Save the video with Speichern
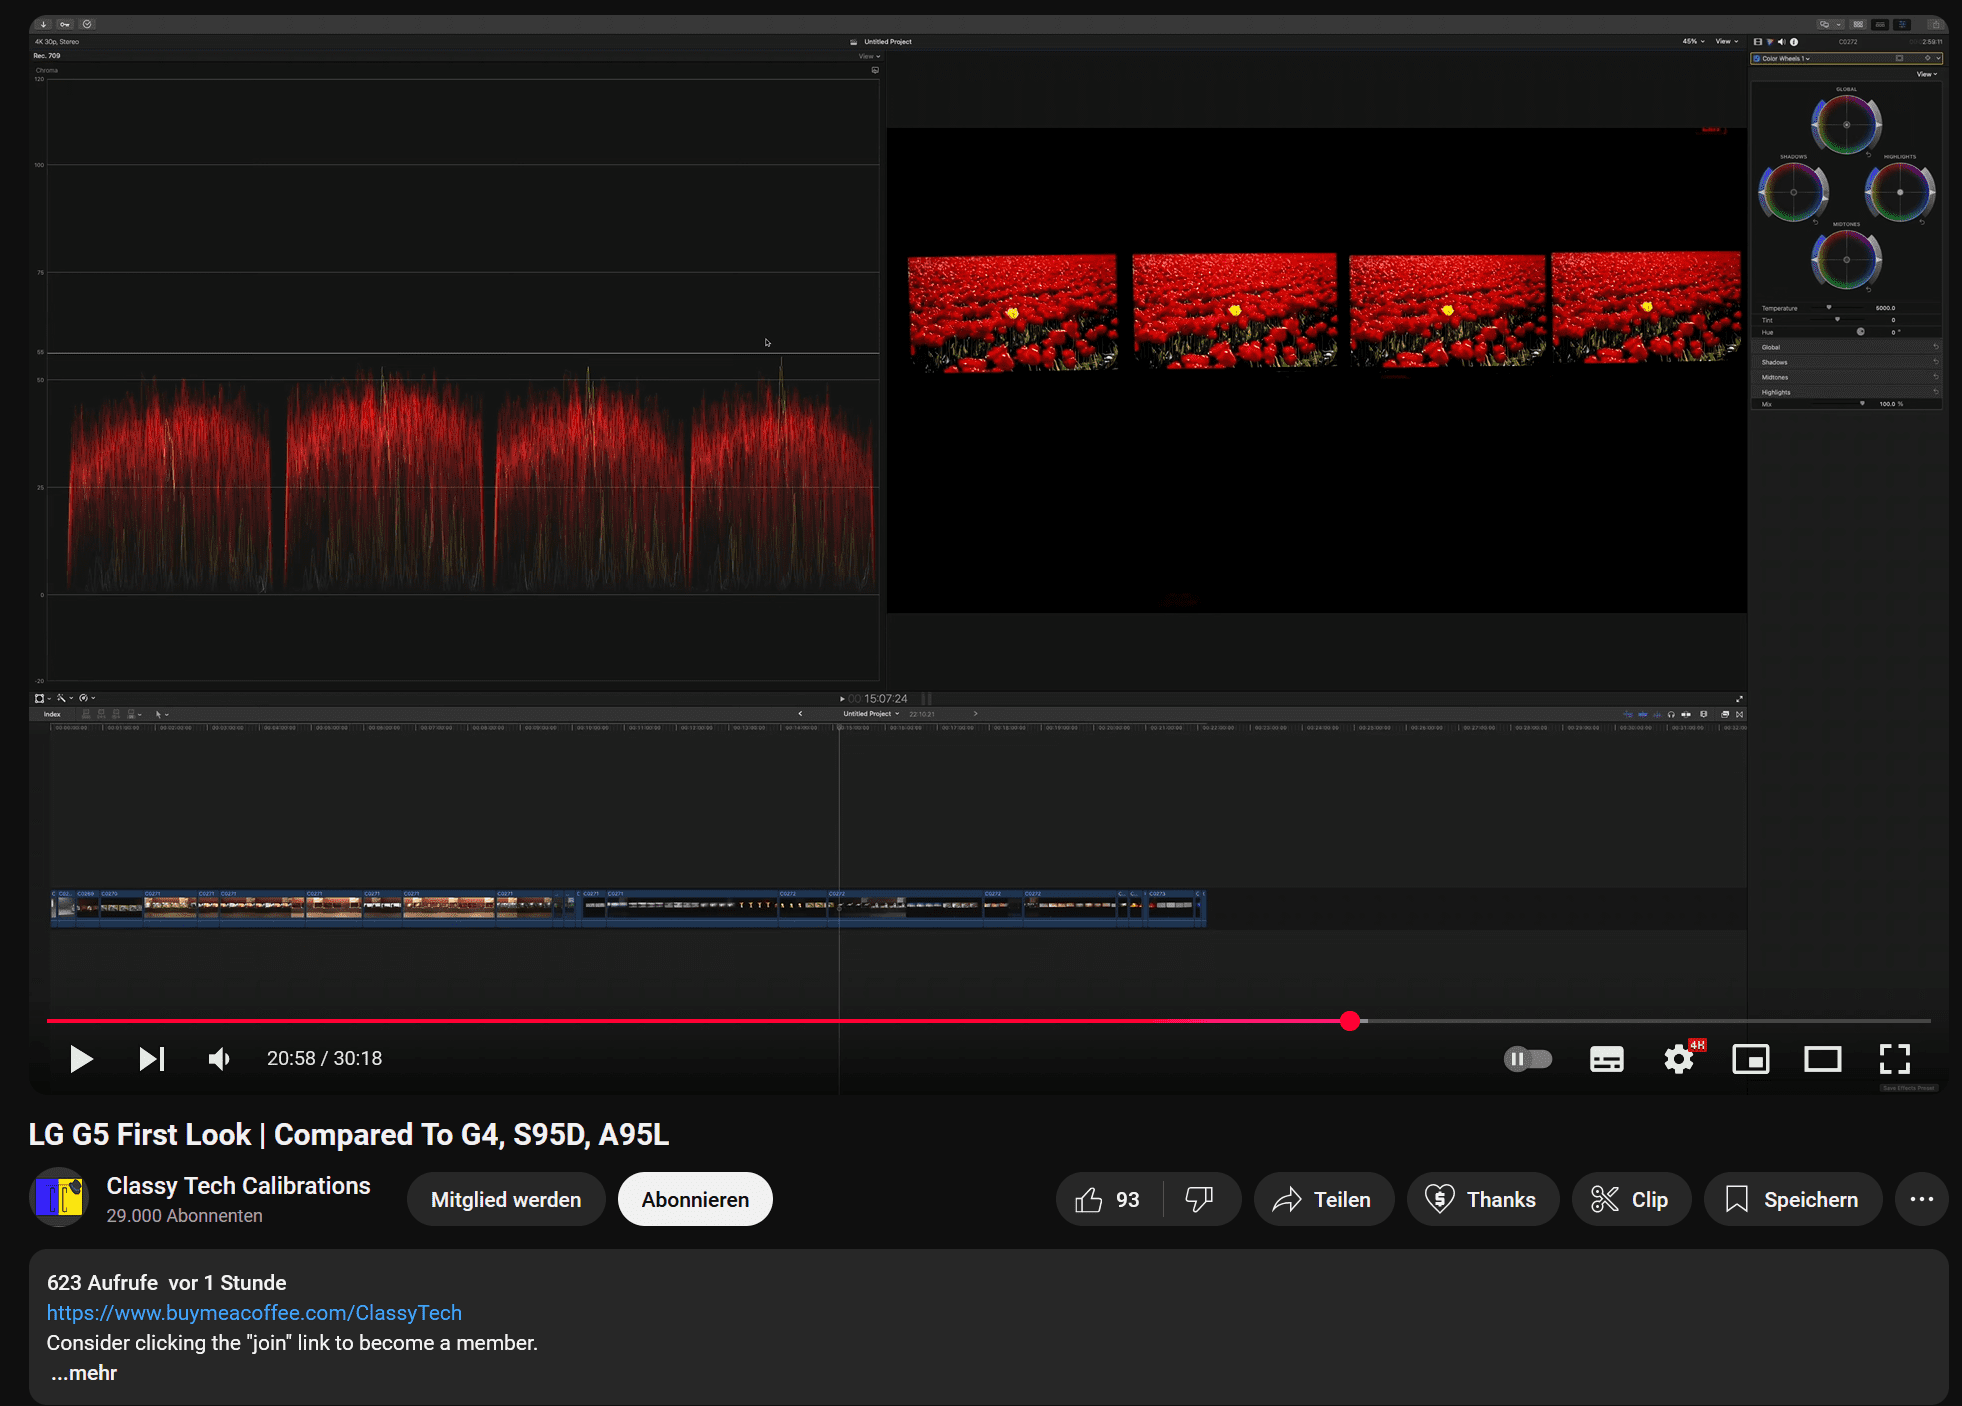This screenshot has height=1406, width=1962. (x=1793, y=1199)
